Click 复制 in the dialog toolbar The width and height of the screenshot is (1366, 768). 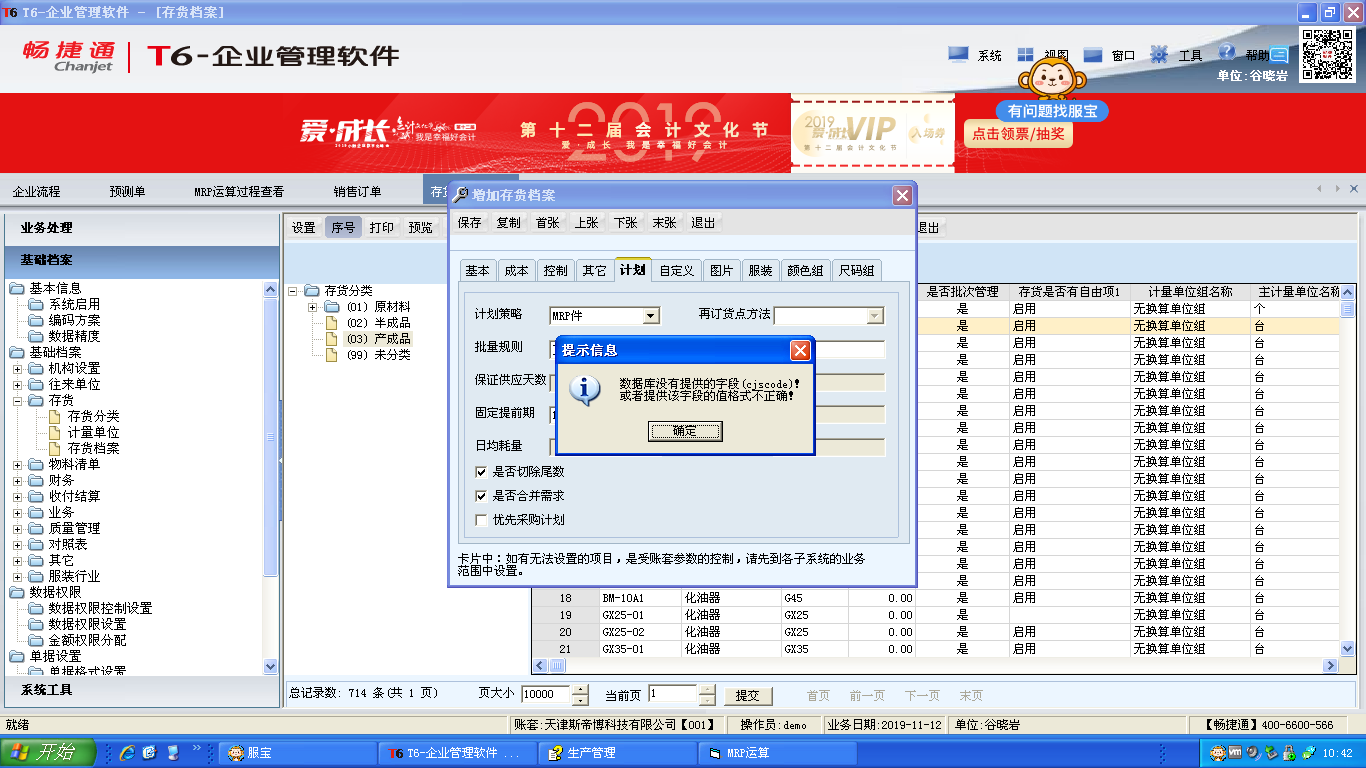click(x=509, y=223)
